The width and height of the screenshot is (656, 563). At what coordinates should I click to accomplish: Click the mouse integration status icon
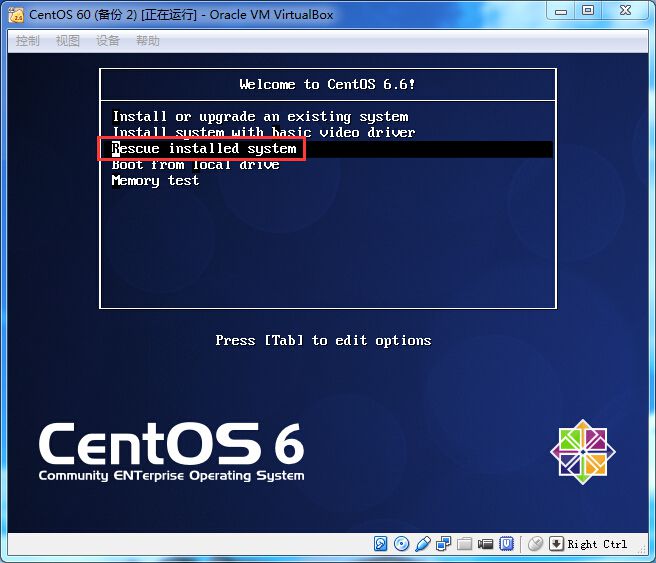535,544
